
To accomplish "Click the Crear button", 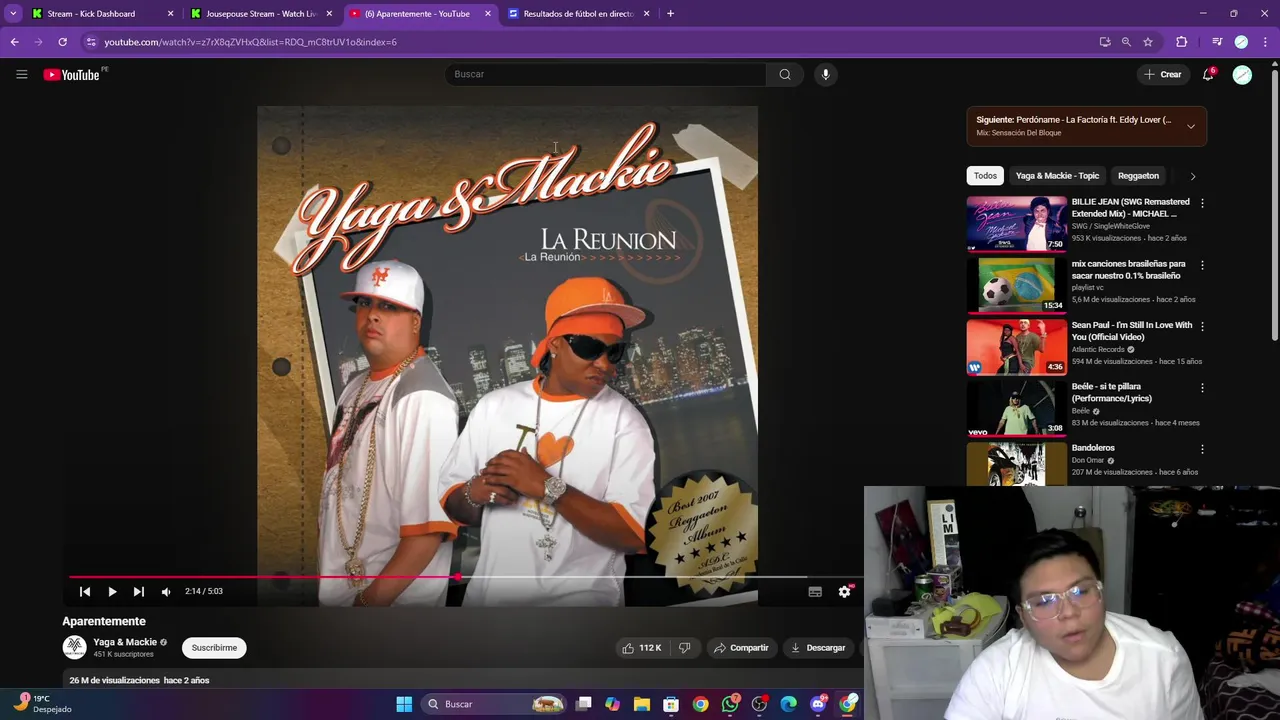I will tap(1163, 74).
